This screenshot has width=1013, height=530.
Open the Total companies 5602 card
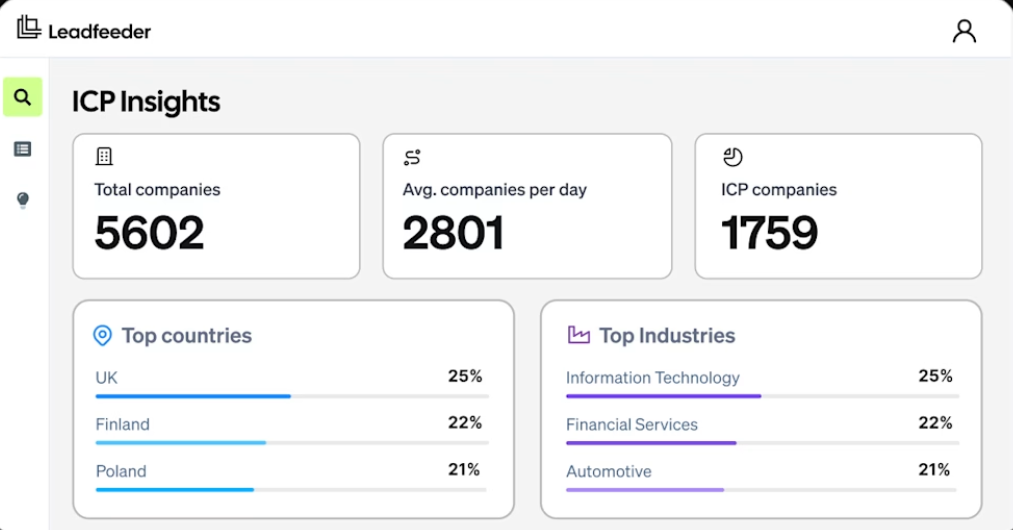pos(216,206)
